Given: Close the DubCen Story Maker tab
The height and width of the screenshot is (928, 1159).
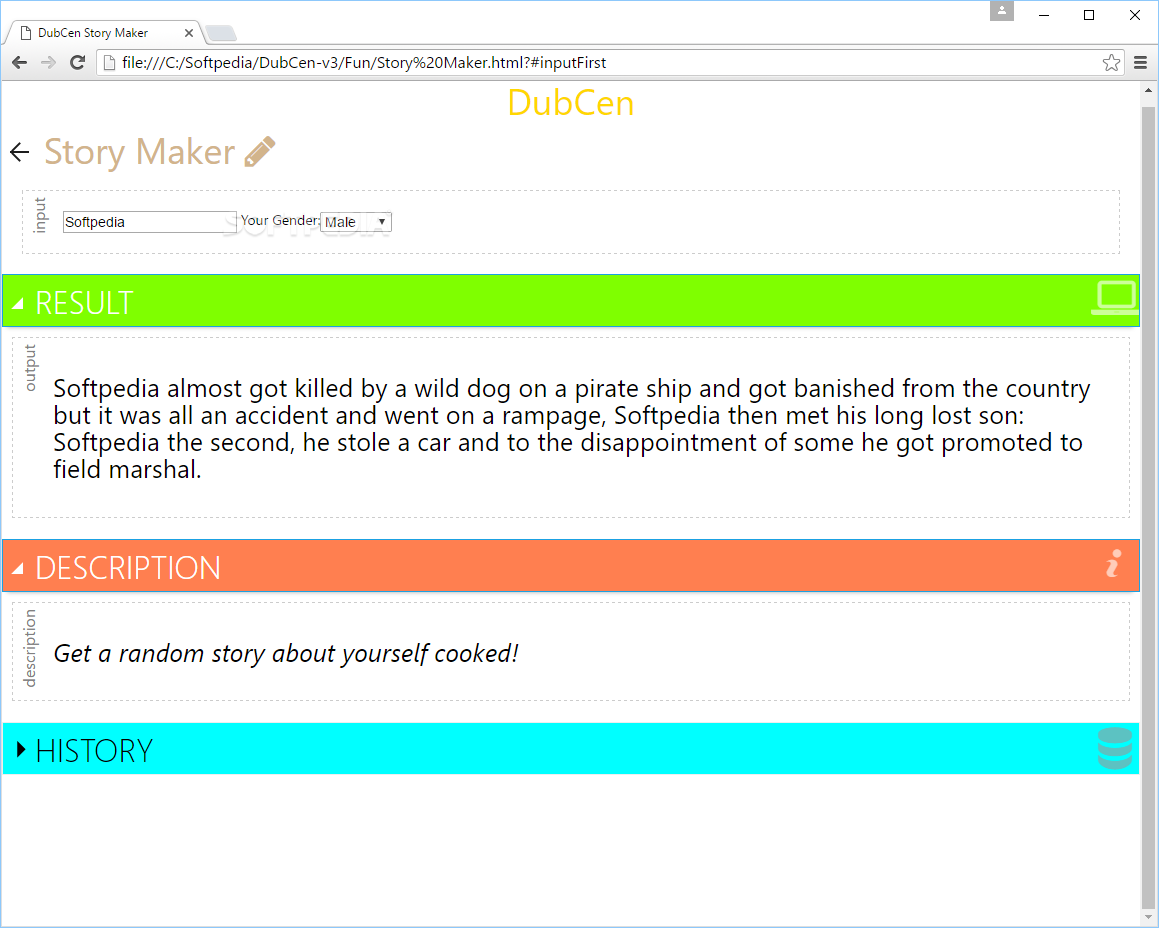Looking at the screenshot, I should click(188, 33).
